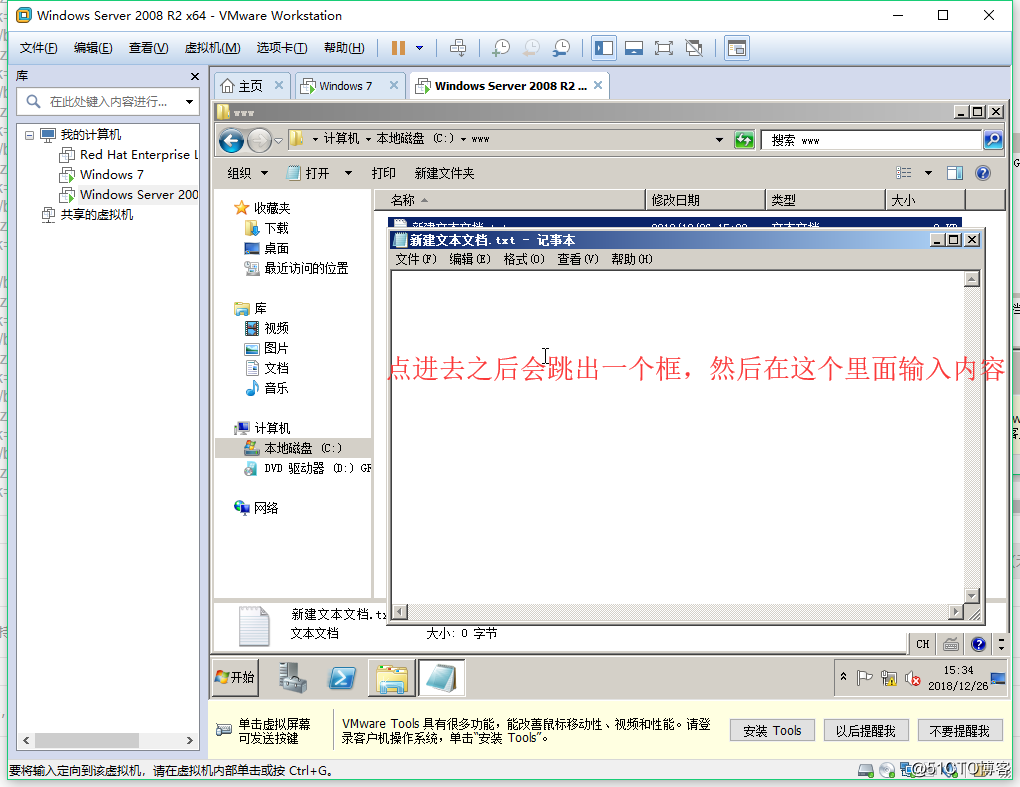Open the 开始 start menu

(235, 677)
